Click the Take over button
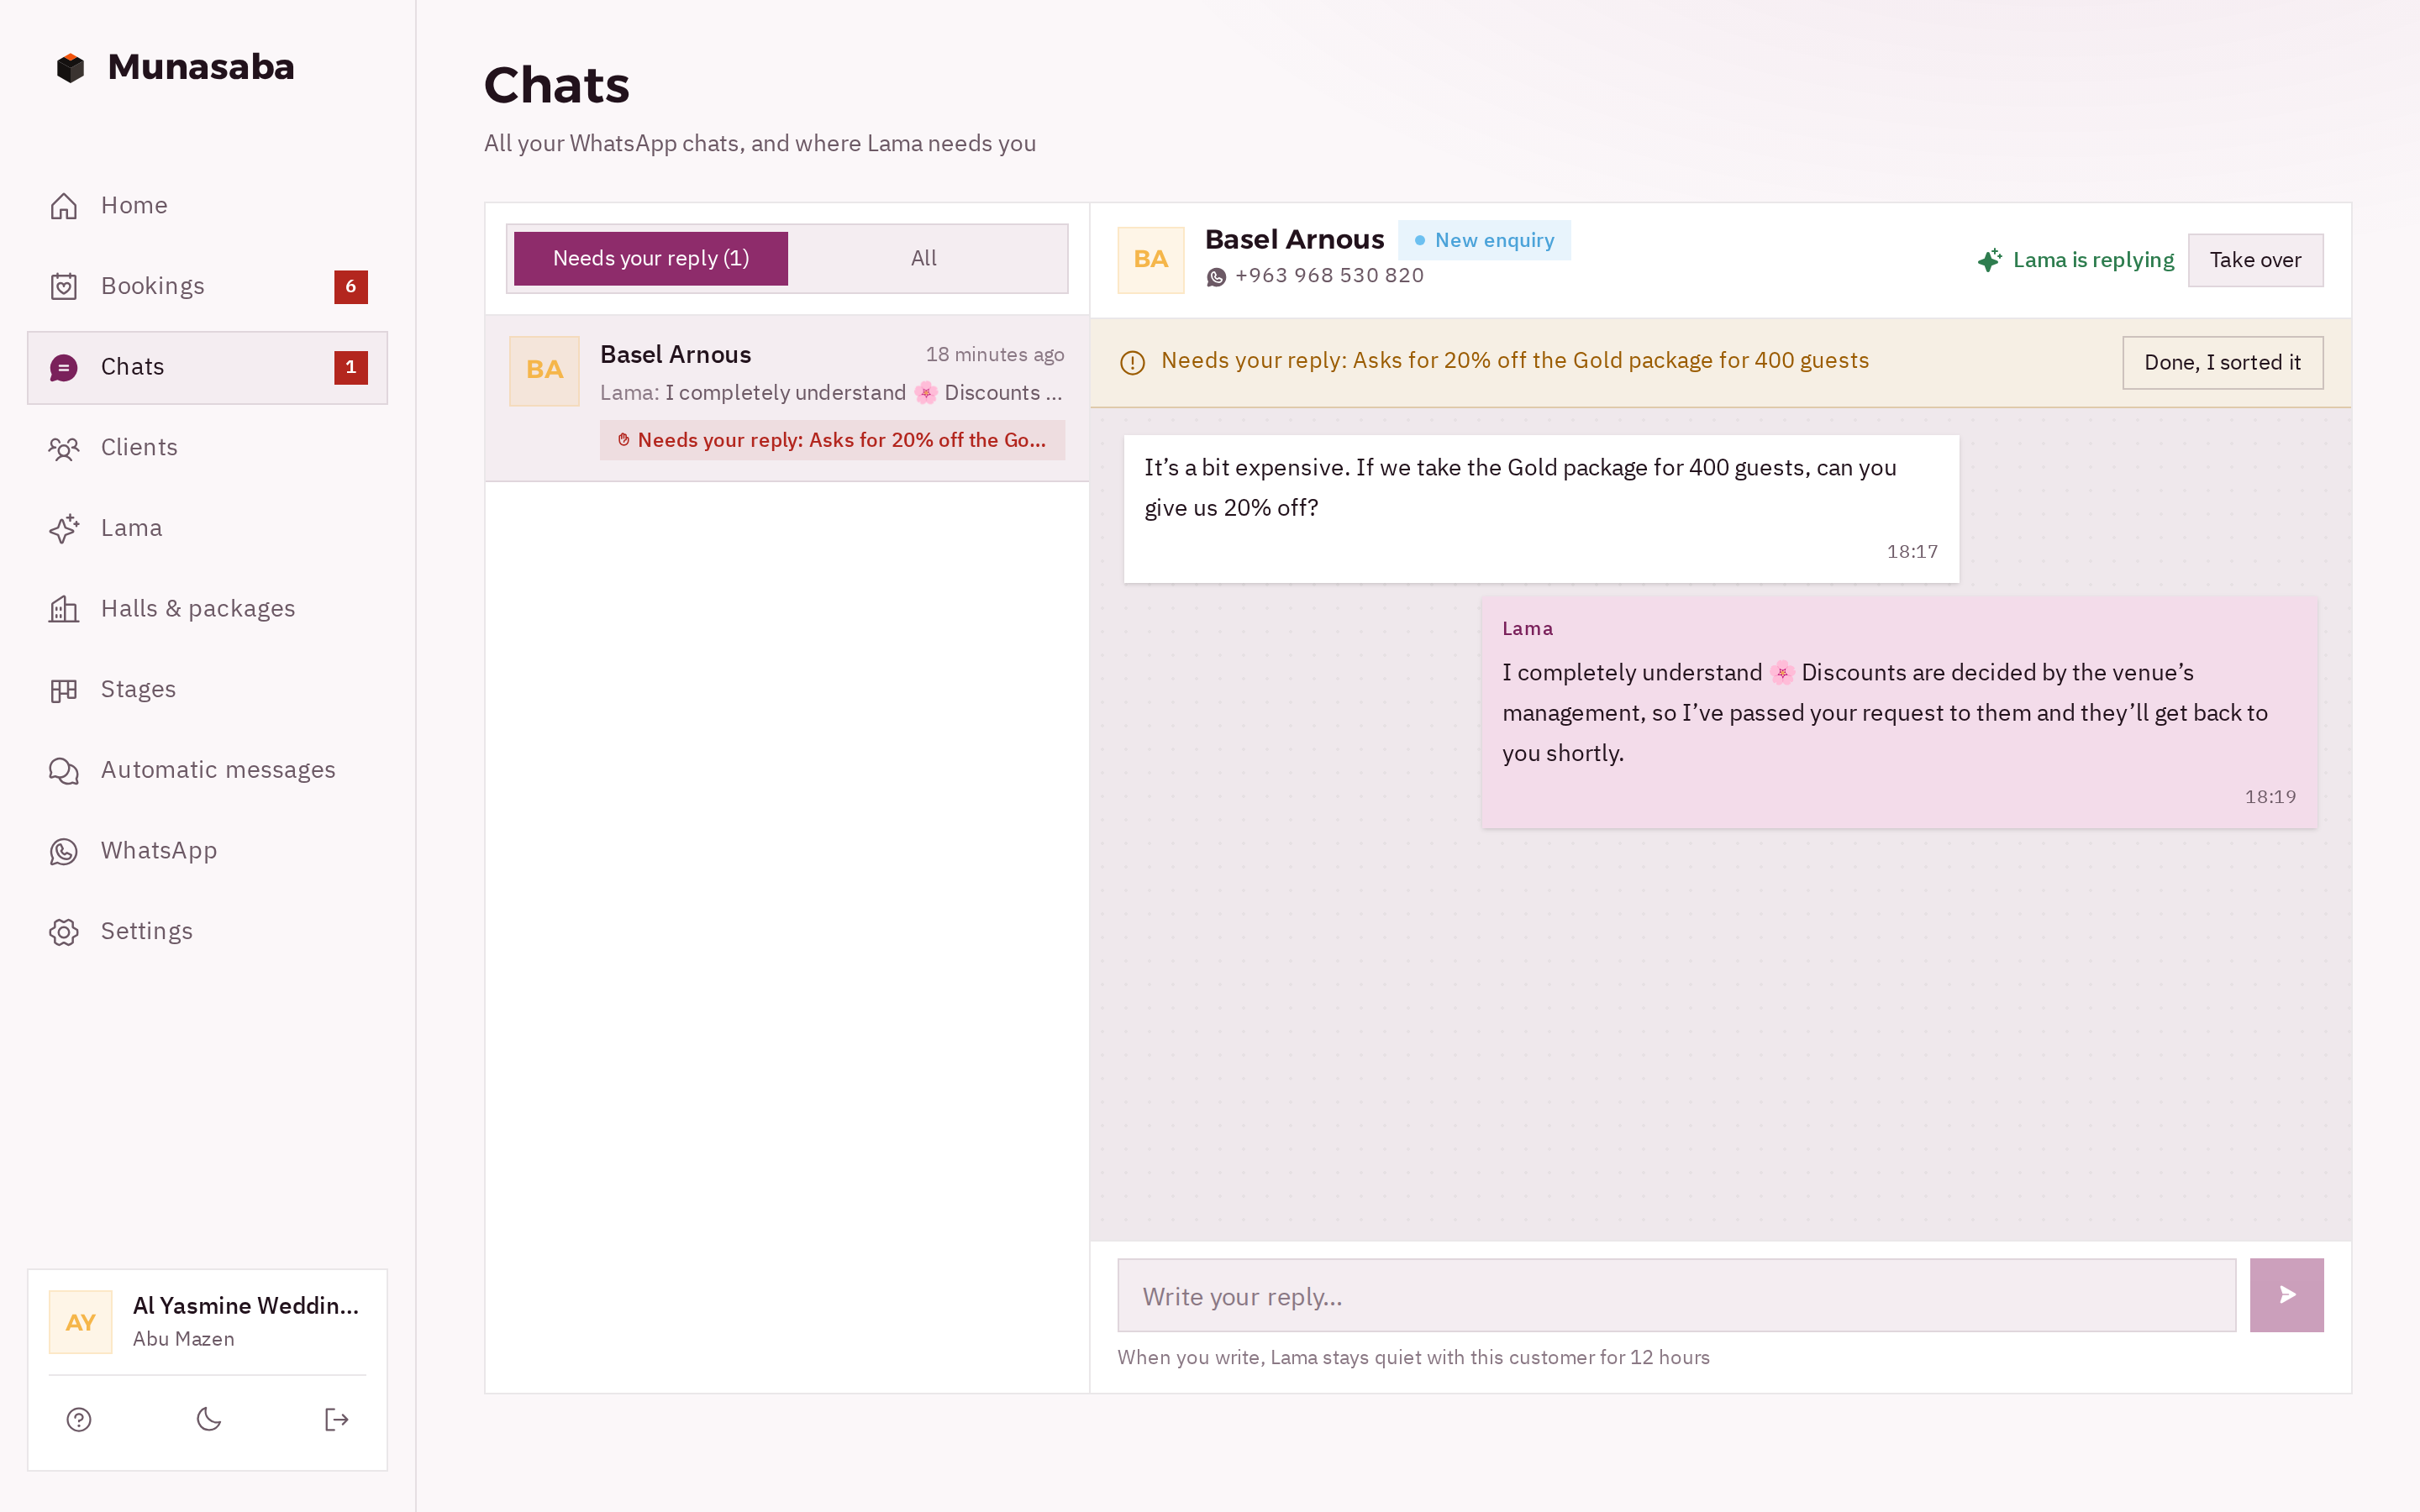Screen dimensions: 2420x1512 [2255, 260]
